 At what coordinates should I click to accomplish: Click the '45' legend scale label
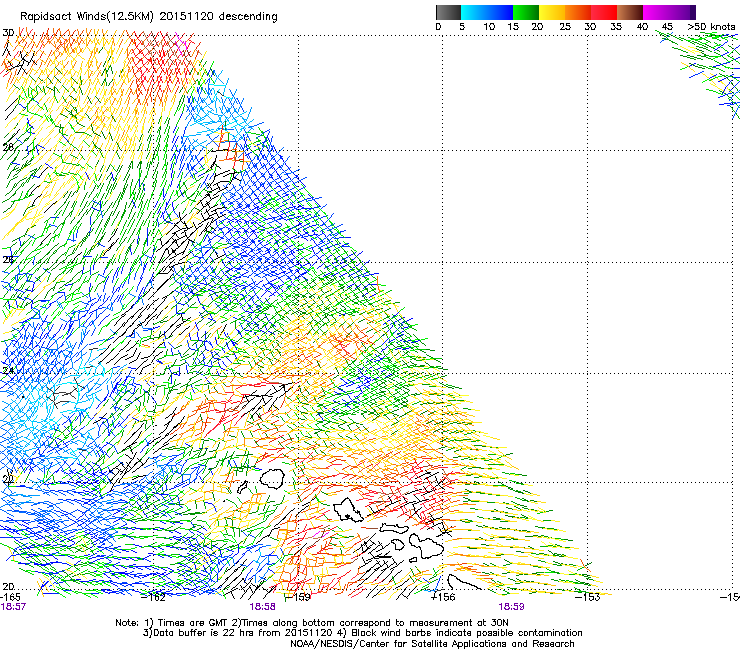click(x=667, y=27)
